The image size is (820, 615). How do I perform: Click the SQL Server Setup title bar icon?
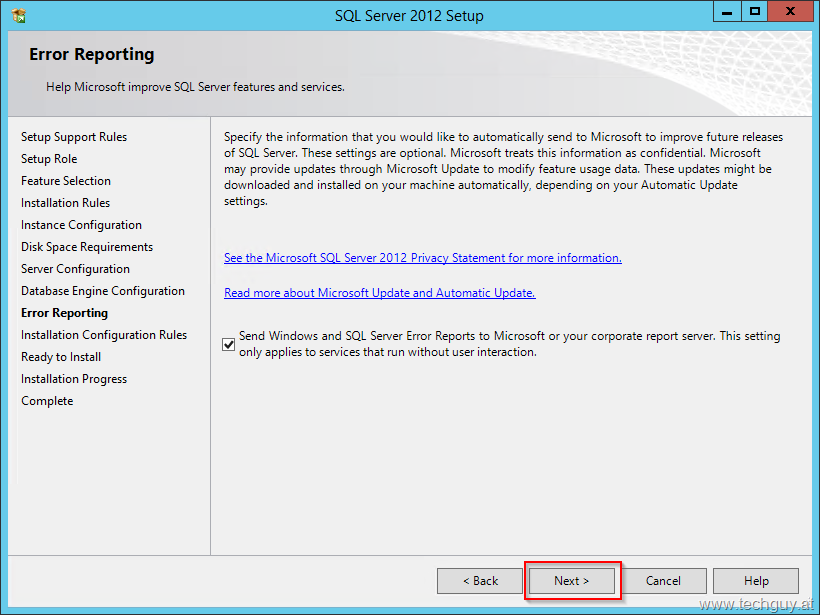19,16
